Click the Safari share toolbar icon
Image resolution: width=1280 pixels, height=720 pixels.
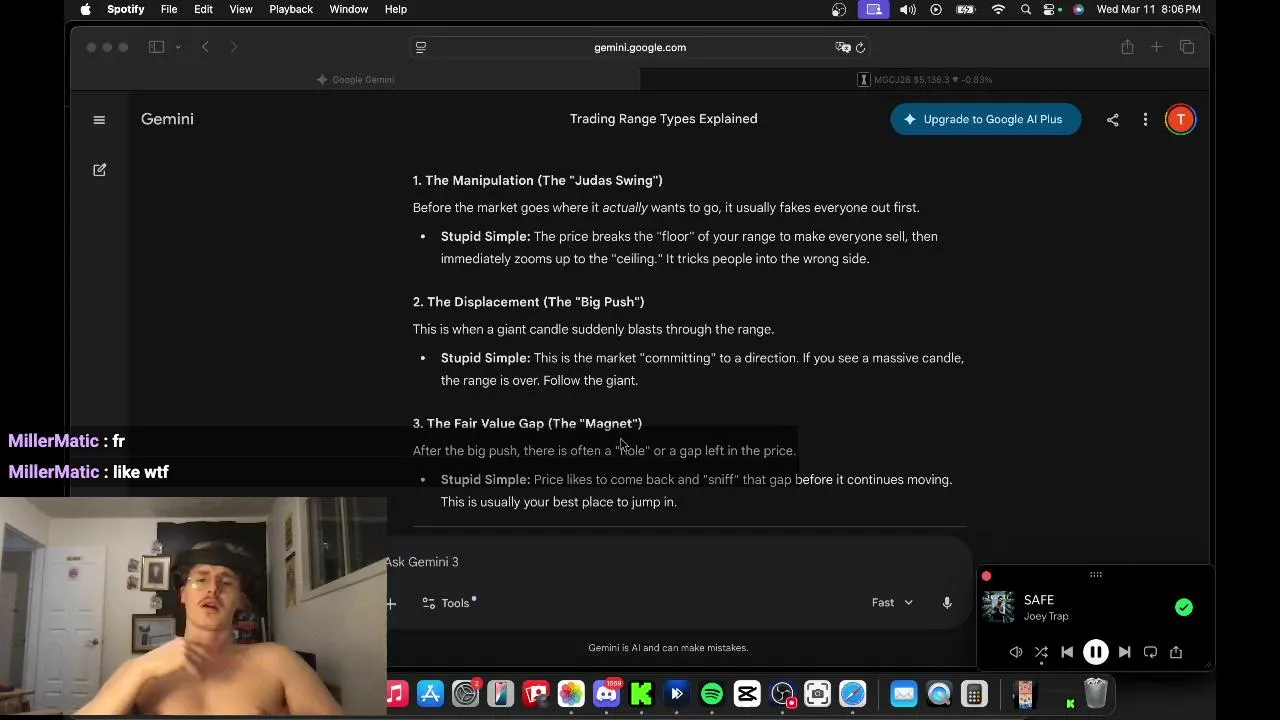point(1127,47)
